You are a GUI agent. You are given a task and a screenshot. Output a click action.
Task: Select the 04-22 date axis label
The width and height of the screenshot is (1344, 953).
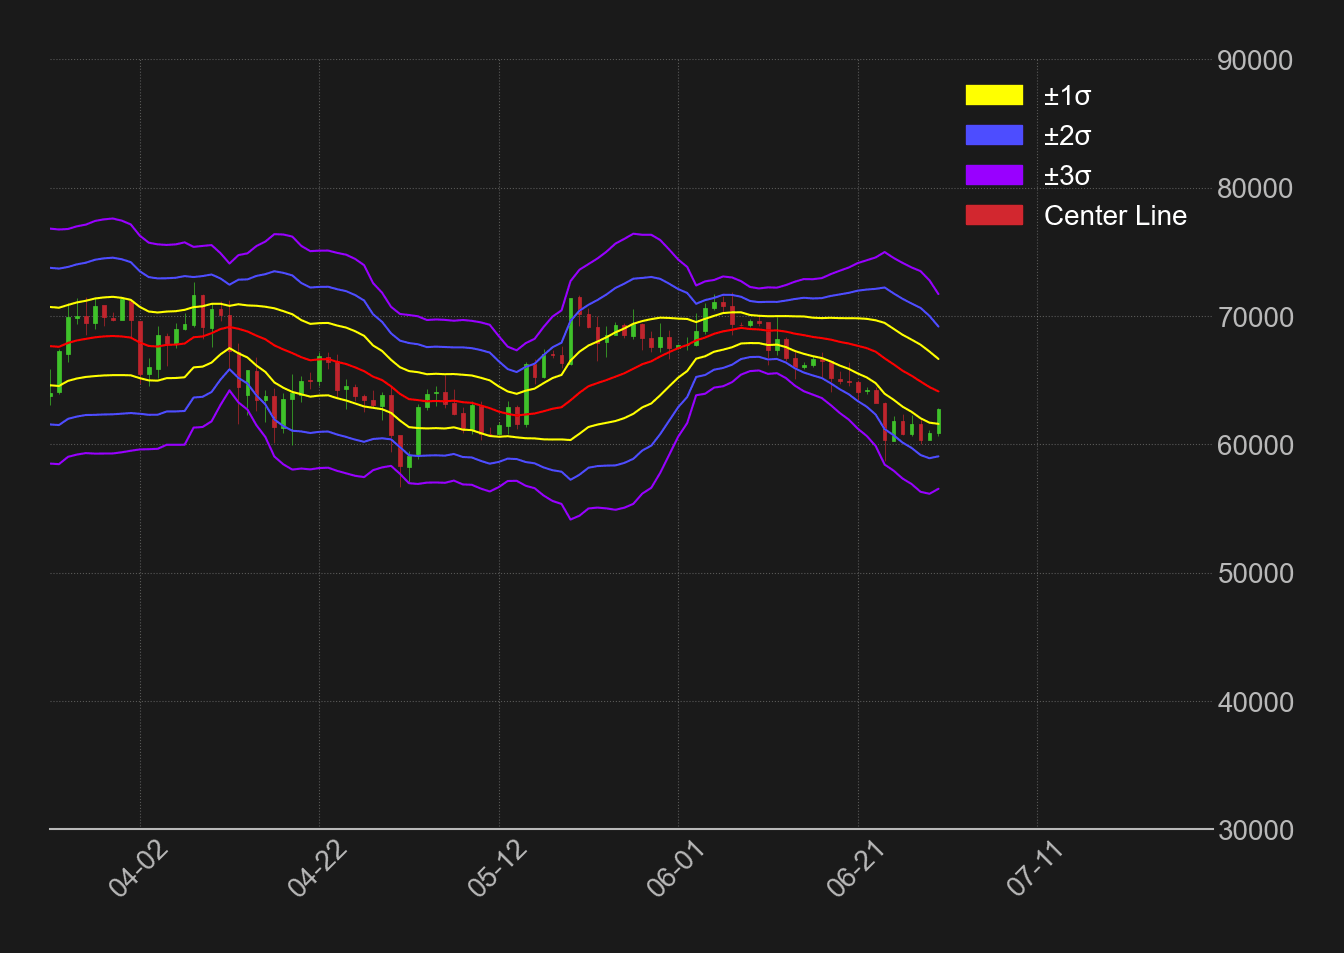(x=317, y=869)
